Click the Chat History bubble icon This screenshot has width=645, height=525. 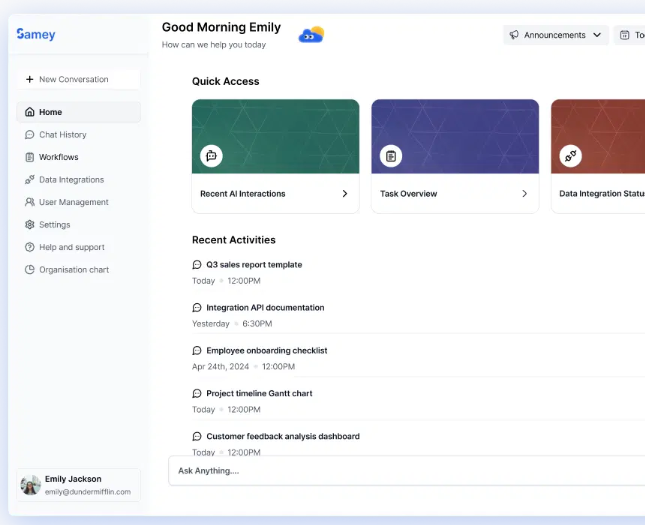point(30,135)
